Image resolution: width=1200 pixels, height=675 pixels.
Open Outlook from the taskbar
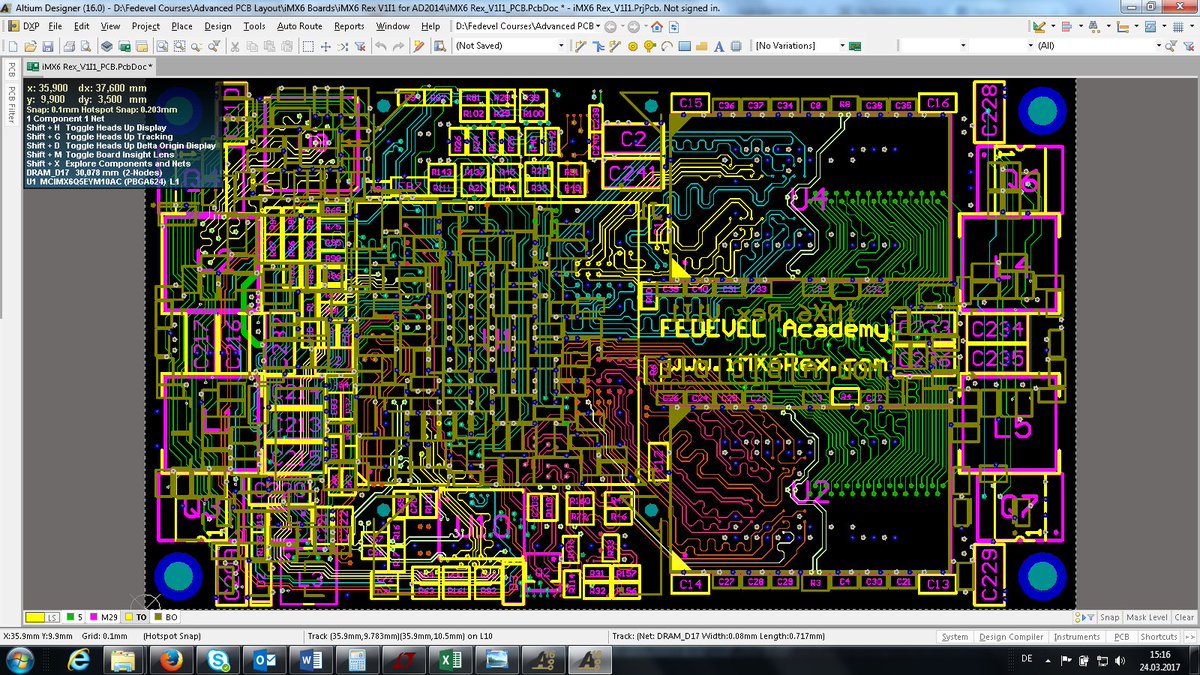pyautogui.click(x=263, y=660)
